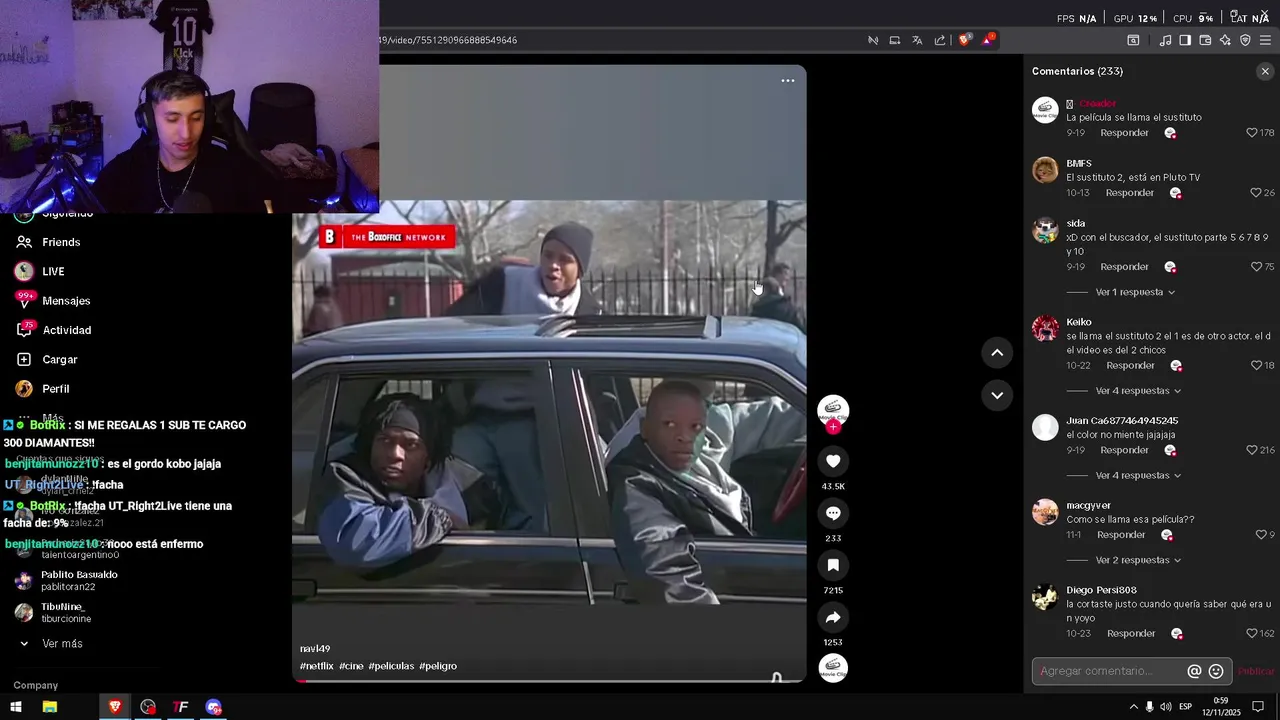Reply to sida's comment

pyautogui.click(x=1124, y=267)
